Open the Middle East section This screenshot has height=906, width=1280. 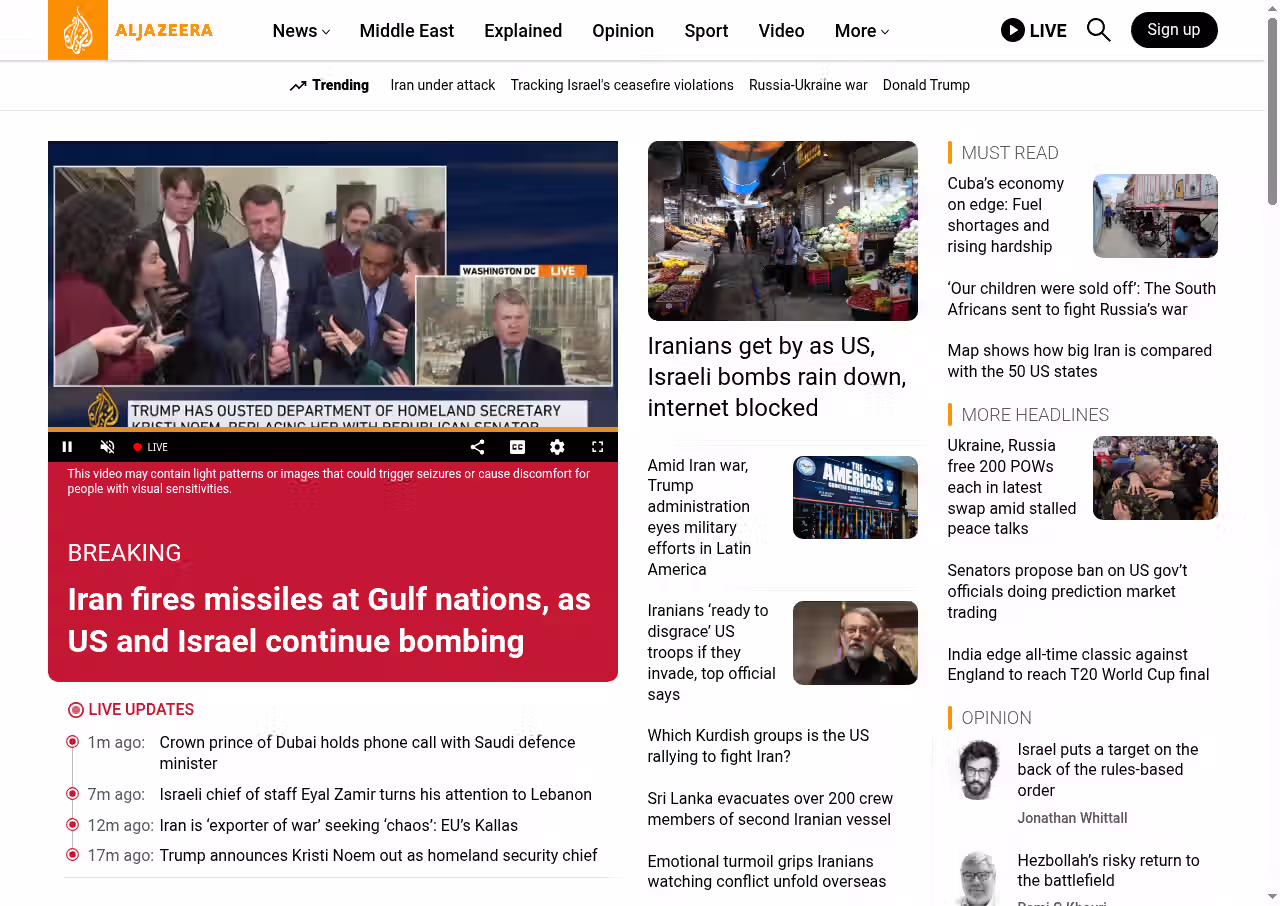(406, 31)
